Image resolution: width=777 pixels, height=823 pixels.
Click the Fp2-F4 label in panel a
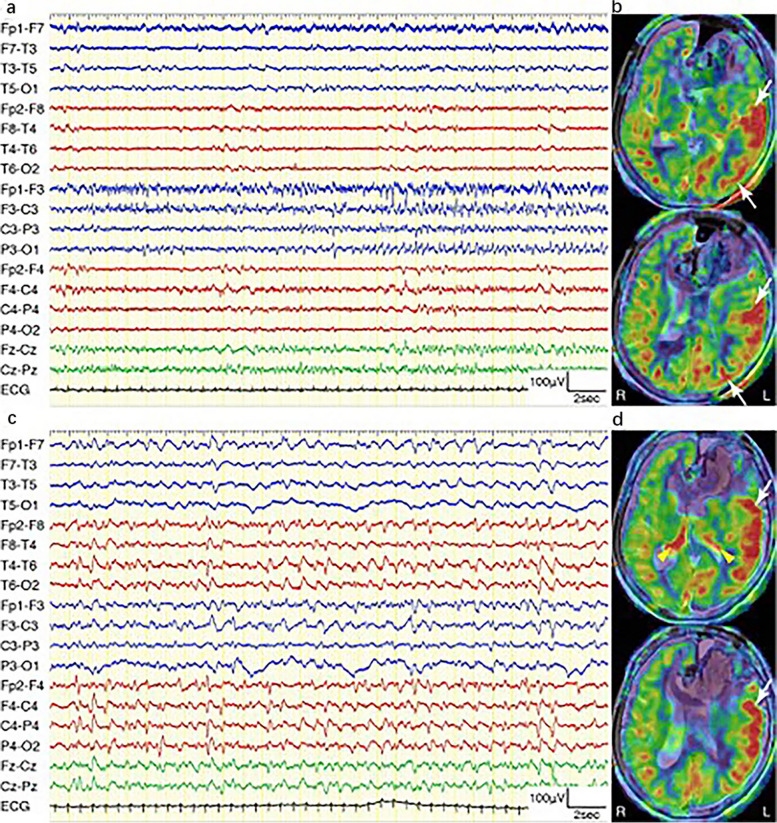coord(23,269)
